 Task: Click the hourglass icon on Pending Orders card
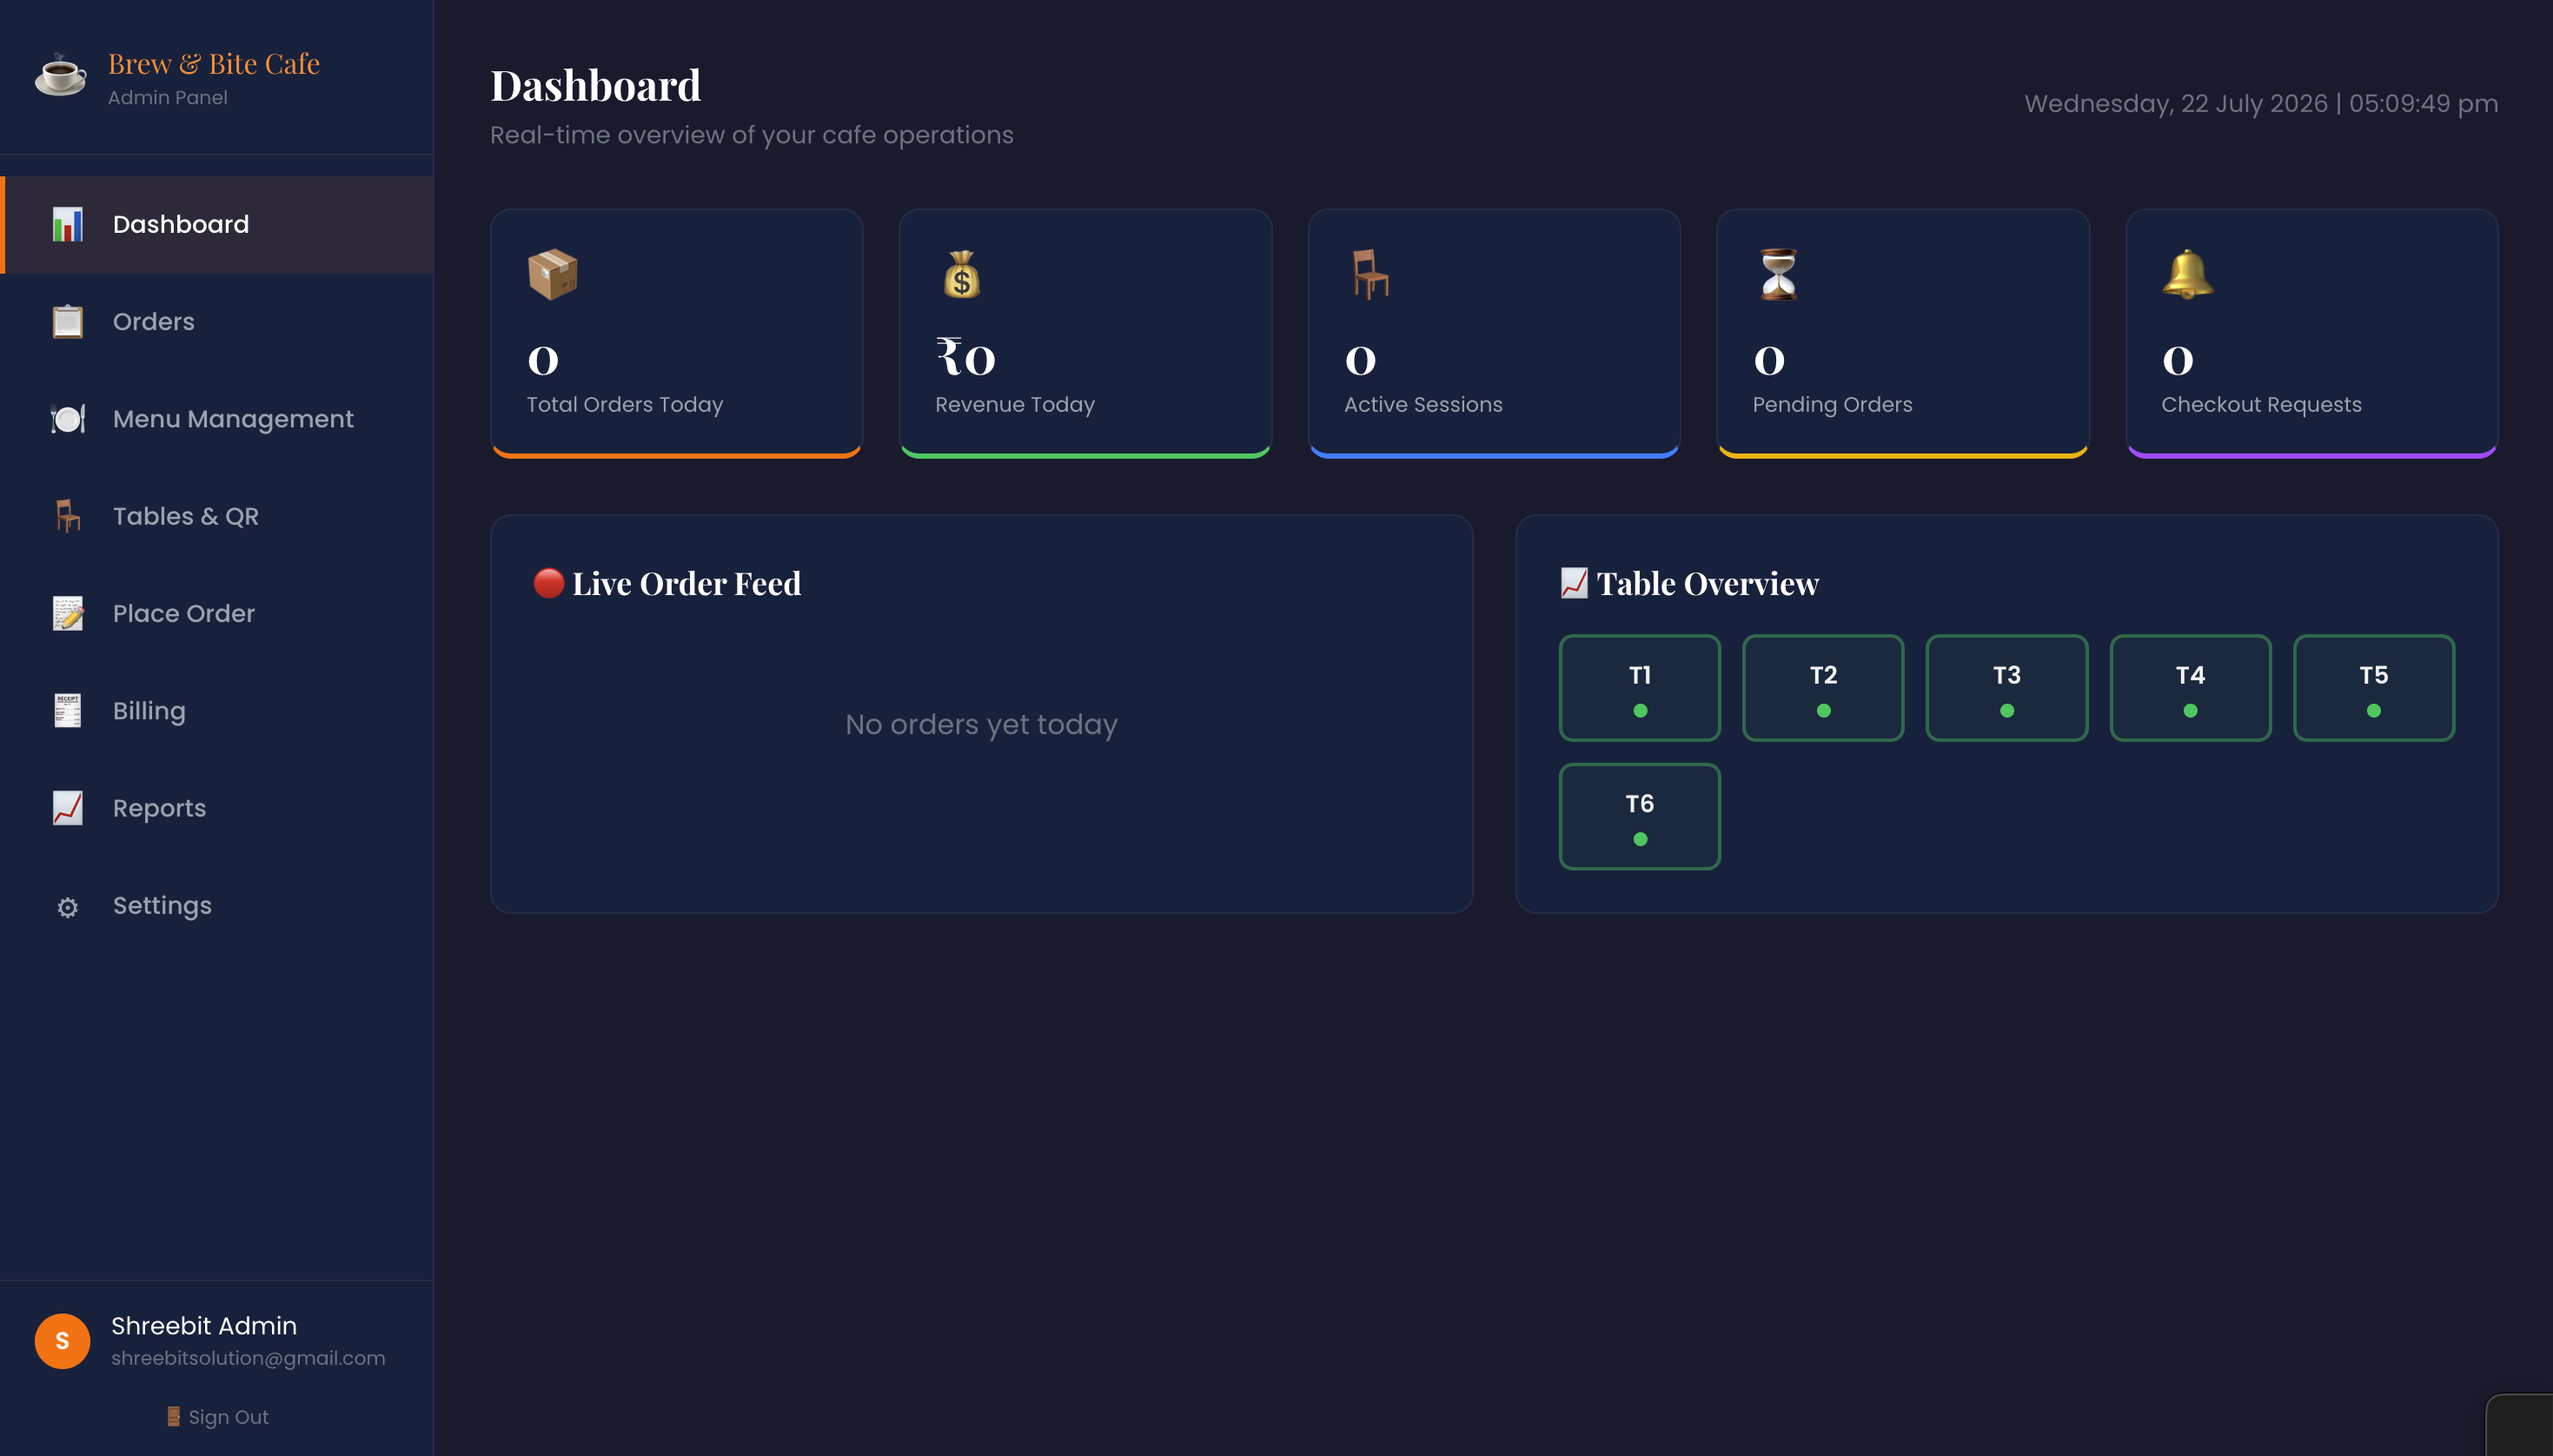[1778, 274]
